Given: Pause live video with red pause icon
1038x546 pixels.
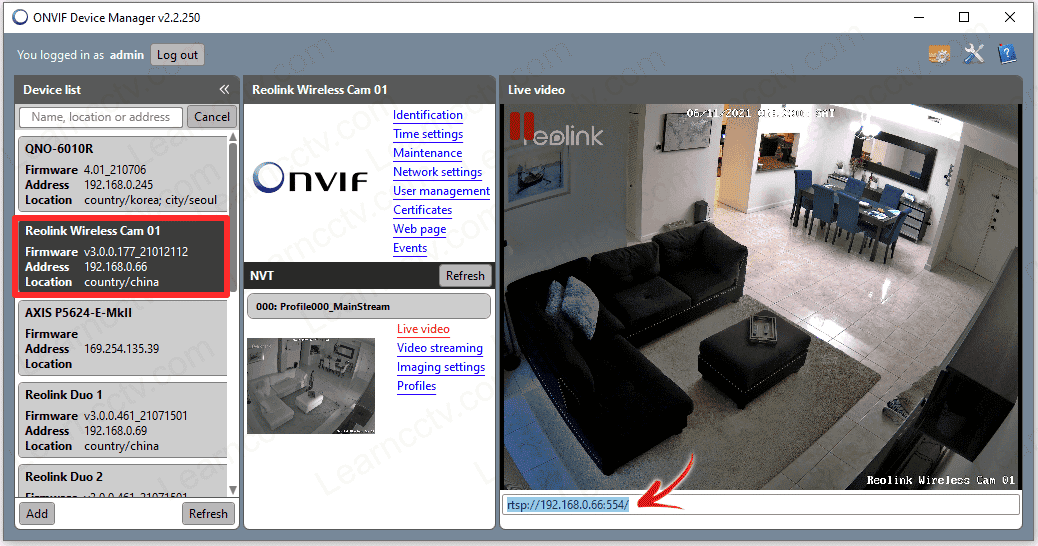Looking at the screenshot, I should (521, 126).
